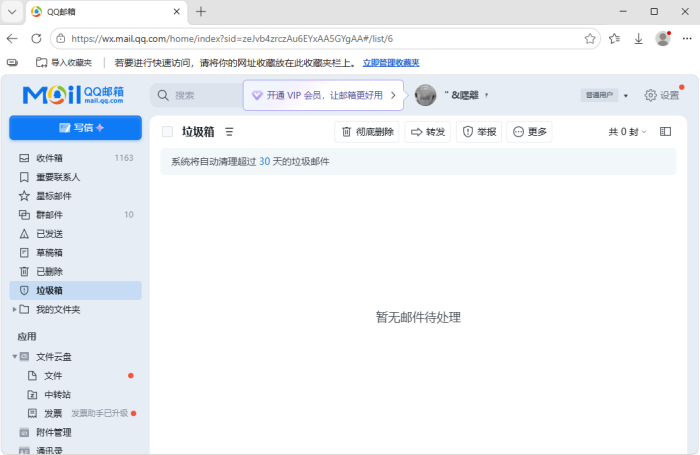700x455 pixels.
Task: Focus the 搜索 search field
Action: pyautogui.click(x=196, y=95)
